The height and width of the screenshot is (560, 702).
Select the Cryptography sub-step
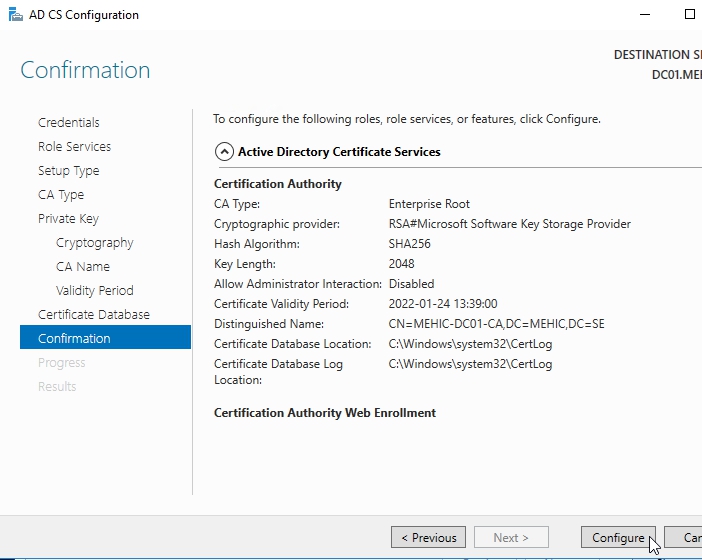(94, 243)
